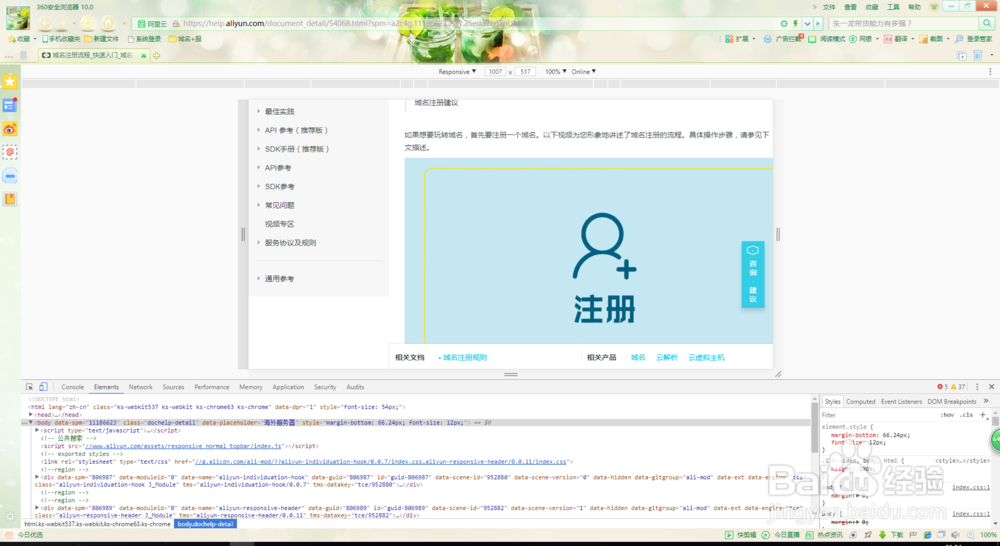This screenshot has height=546, width=1000.
Task: Toggle the :hov element state option
Action: pos(947,415)
